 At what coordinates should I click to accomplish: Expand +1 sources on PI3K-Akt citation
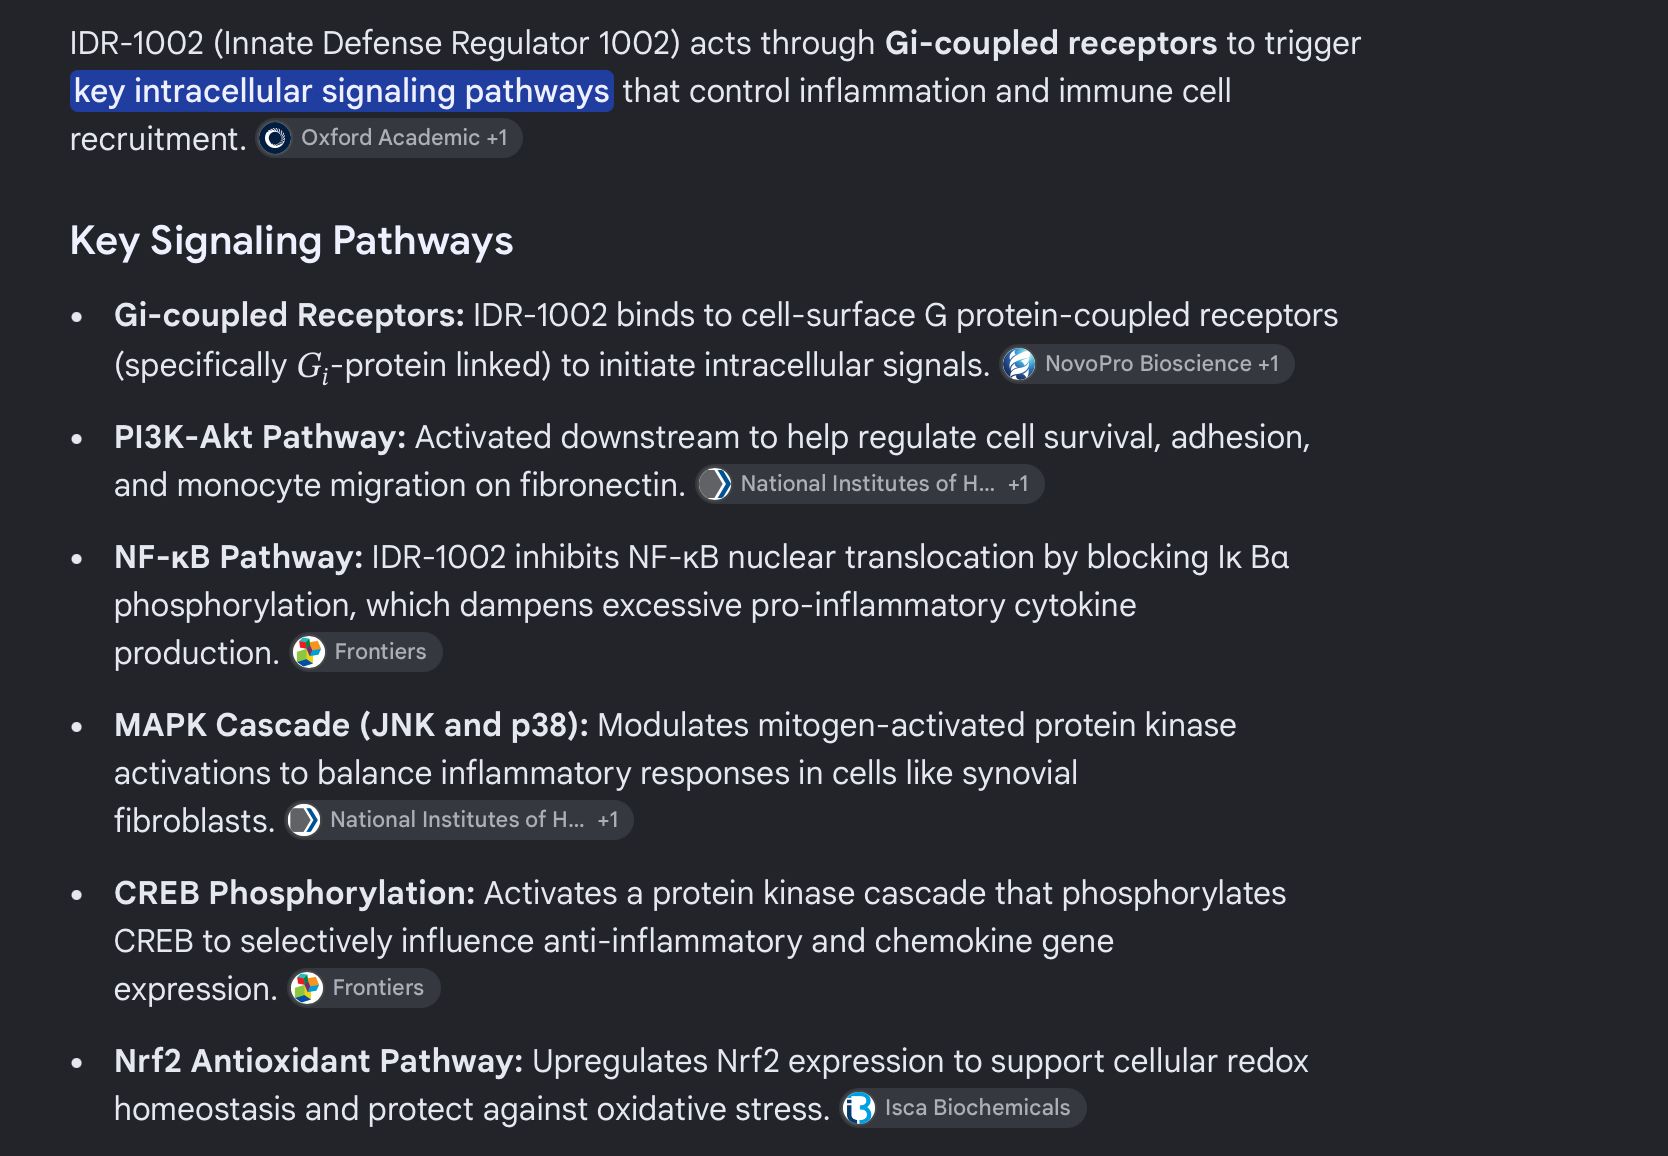click(x=1018, y=484)
